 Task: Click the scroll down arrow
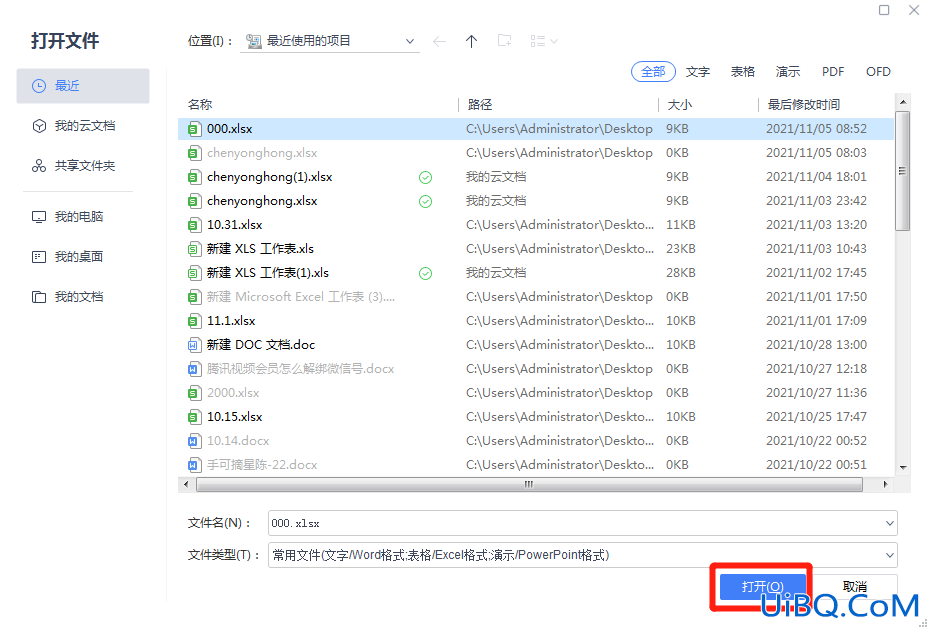[903, 467]
